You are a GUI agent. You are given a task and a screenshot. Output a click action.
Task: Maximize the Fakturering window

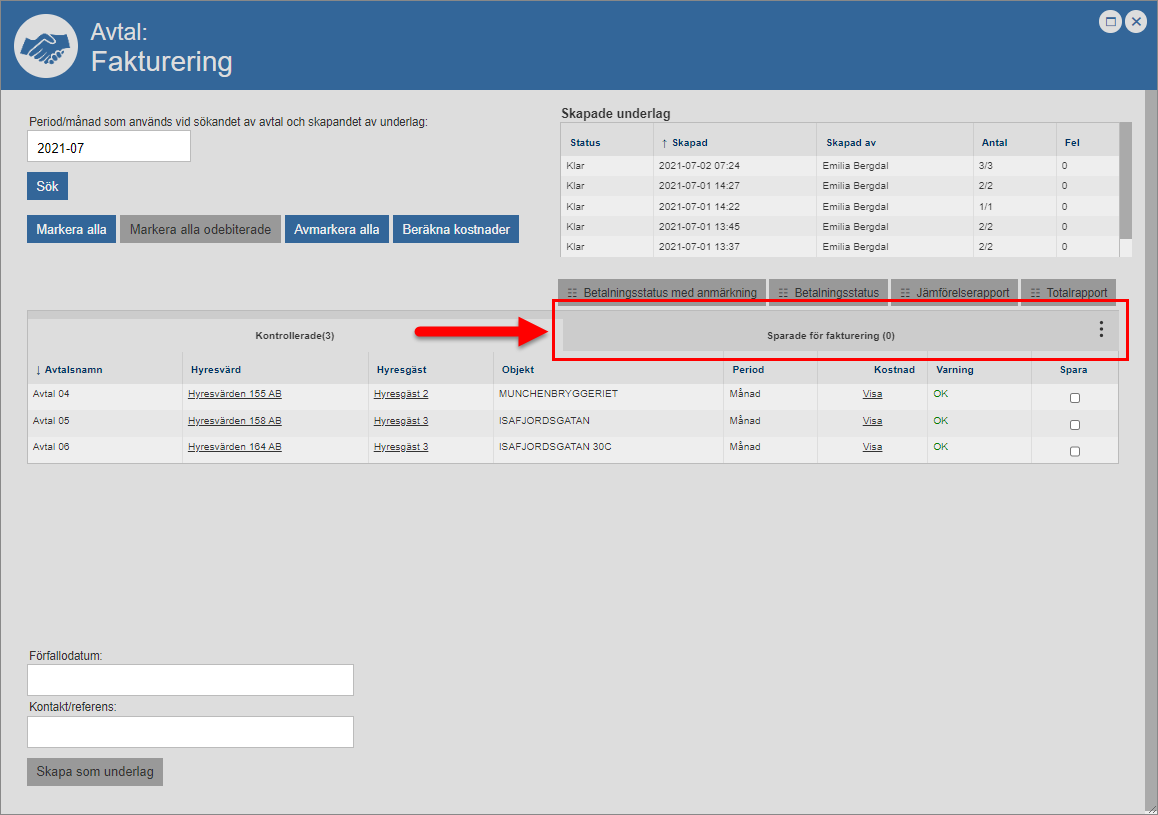point(1110,21)
